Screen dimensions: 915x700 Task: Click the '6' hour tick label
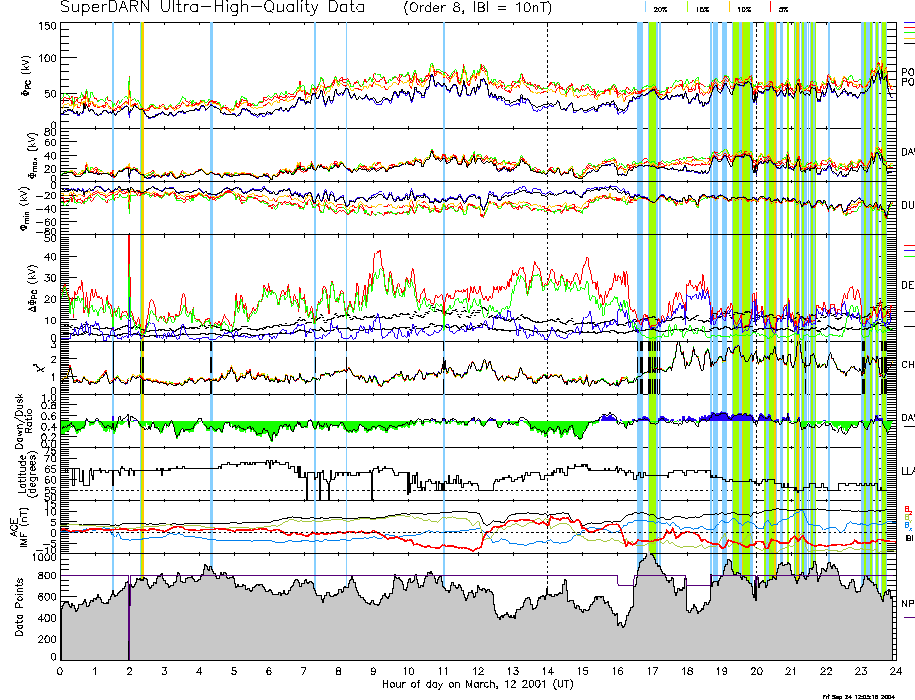[268, 671]
